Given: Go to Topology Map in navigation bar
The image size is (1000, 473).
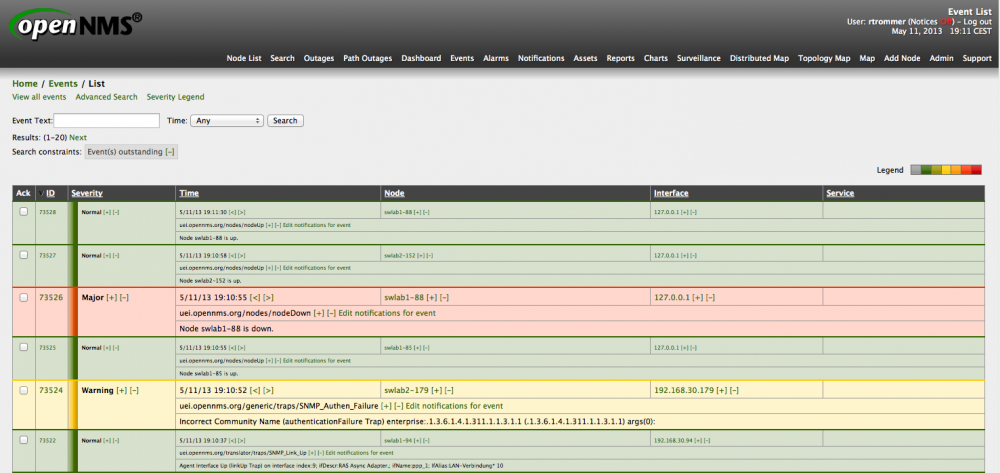Looking at the screenshot, I should [824, 58].
